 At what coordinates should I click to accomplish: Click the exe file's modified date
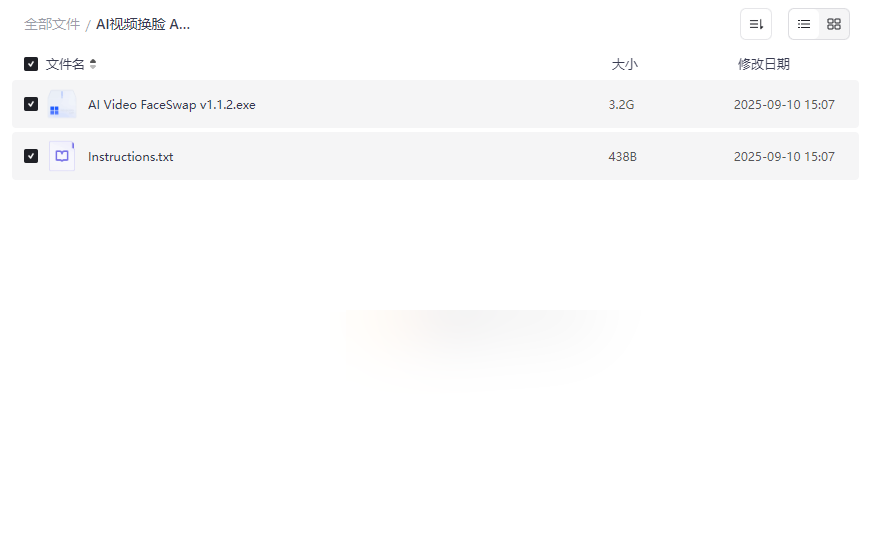click(x=784, y=105)
